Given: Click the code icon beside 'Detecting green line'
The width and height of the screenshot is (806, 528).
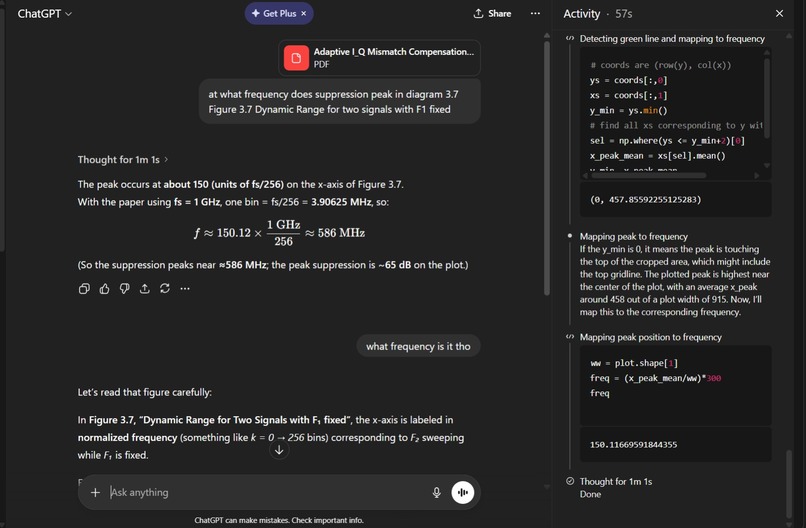Looking at the screenshot, I should (x=570, y=39).
